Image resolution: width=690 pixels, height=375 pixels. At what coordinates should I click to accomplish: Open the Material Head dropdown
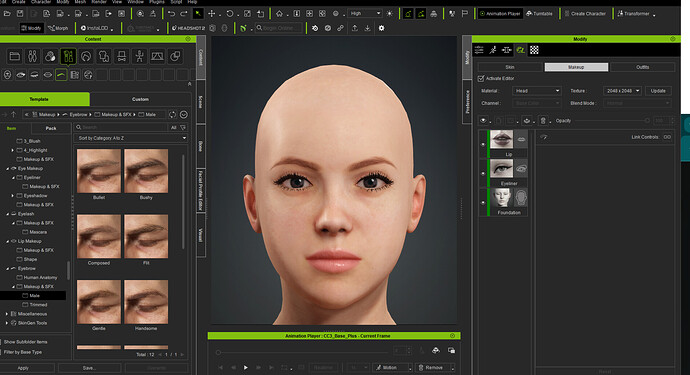536,91
